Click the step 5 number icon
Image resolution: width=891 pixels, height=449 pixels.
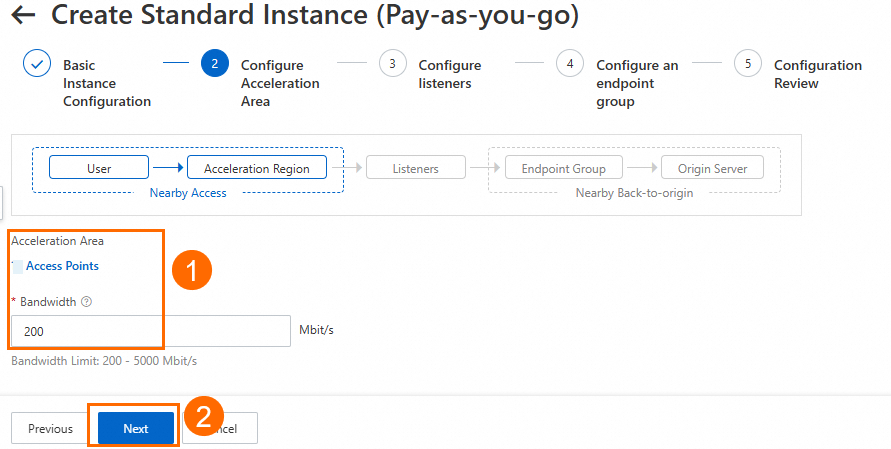tap(747, 64)
